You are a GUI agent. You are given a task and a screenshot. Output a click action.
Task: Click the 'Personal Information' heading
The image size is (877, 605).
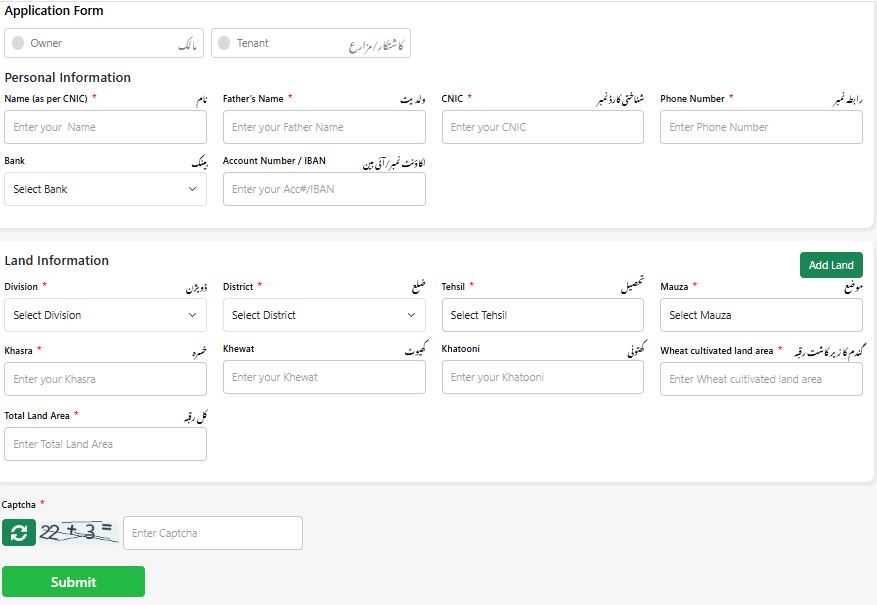click(68, 77)
